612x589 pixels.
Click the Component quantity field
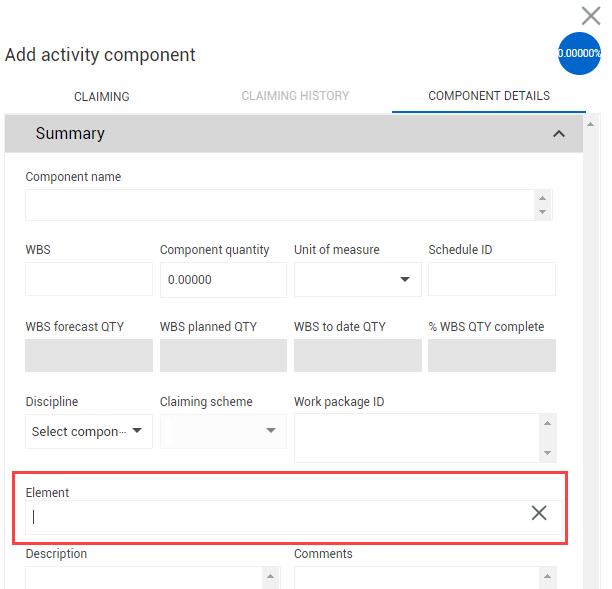point(222,280)
